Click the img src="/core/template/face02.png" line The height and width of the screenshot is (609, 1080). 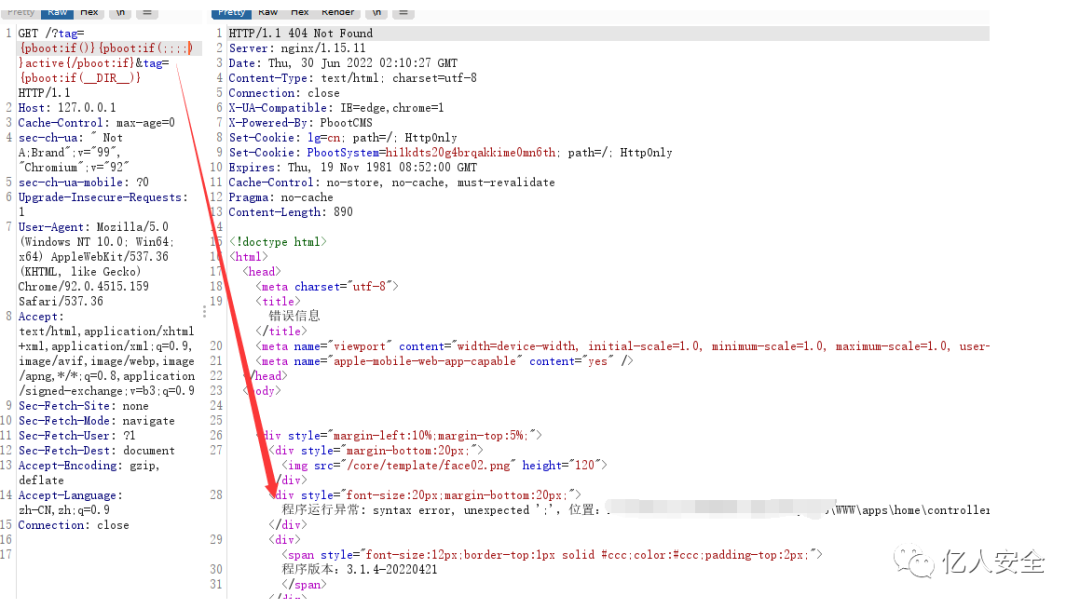click(444, 466)
